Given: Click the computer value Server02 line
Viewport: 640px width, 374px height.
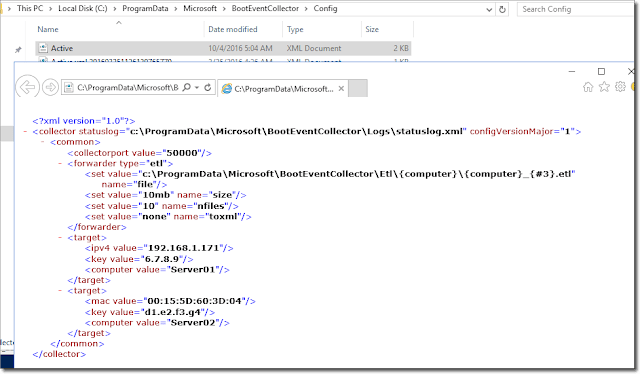Looking at the screenshot, I should pyautogui.click(x=157, y=323).
